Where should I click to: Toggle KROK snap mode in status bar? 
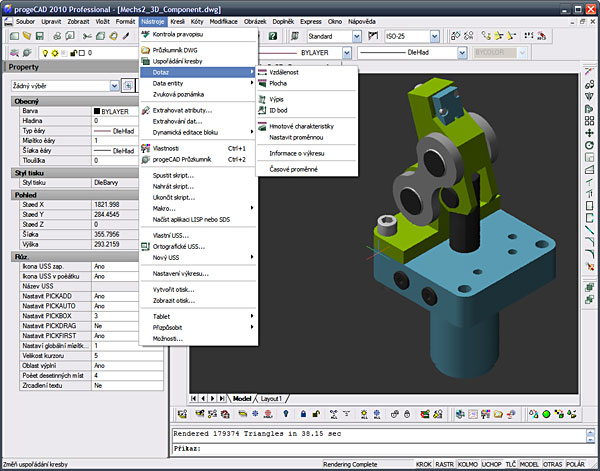[x=424, y=464]
